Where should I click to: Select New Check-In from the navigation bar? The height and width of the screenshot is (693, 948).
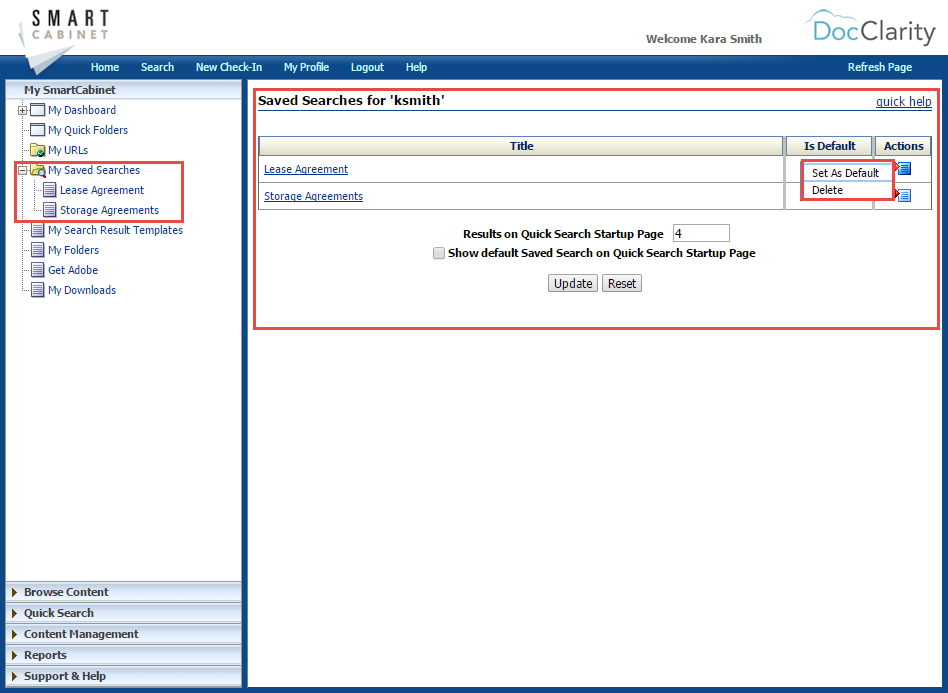point(228,67)
